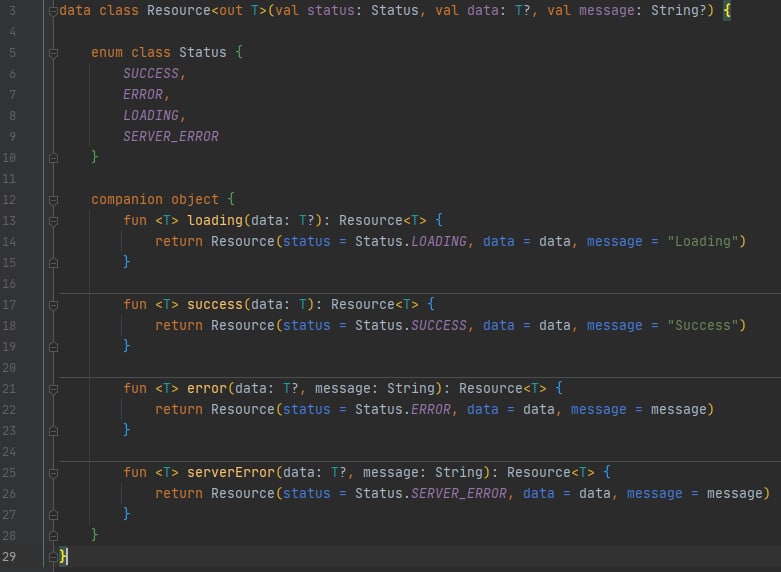Click Status.SERVER_ERROR on line 26

[x=430, y=493]
